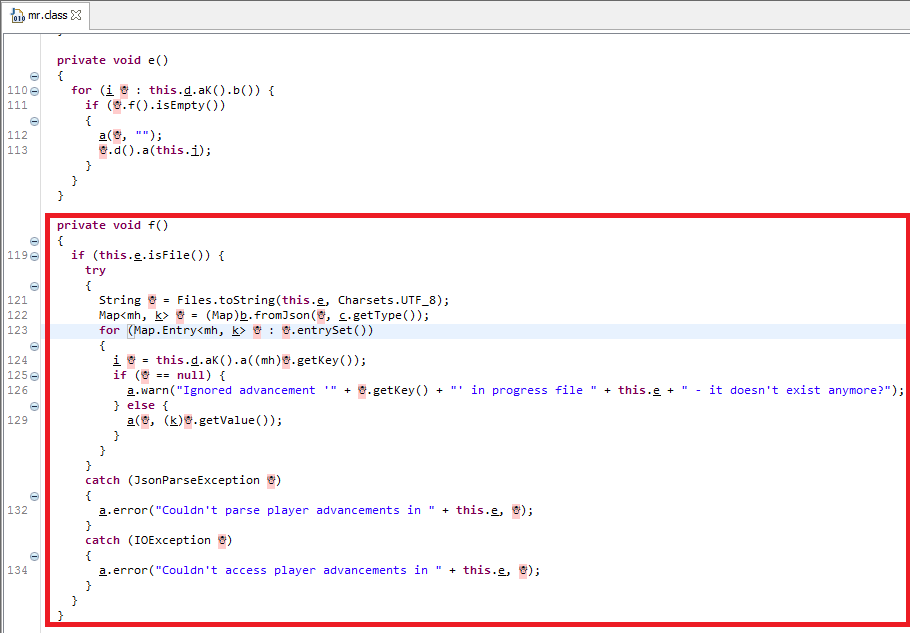The height and width of the screenshot is (633, 910).
Task: Collapse the fold marker at line 119
Action: [34, 255]
